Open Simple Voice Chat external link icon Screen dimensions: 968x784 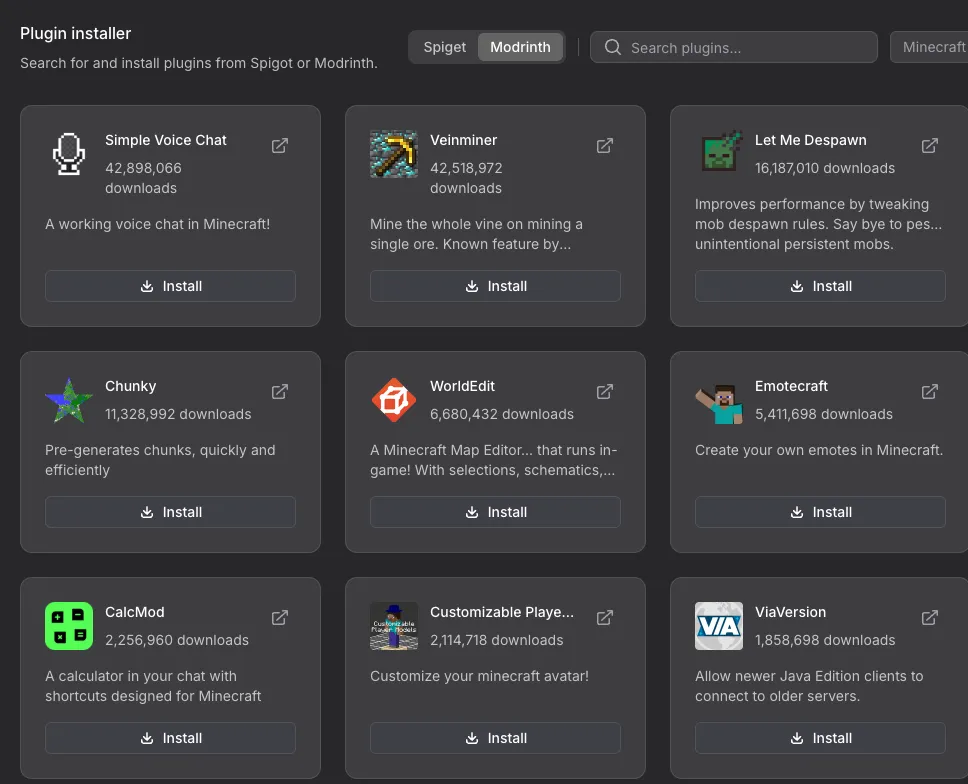(280, 146)
